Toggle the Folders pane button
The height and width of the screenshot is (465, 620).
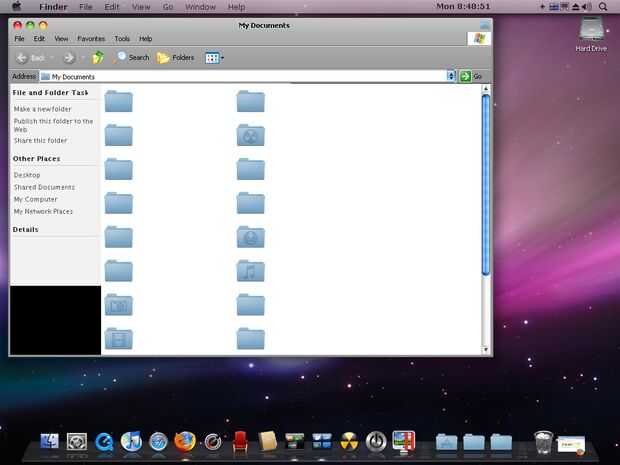point(176,58)
